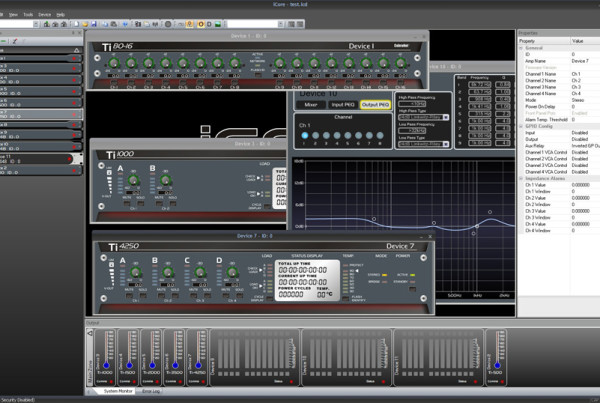The width and height of the screenshot is (600, 403).
Task: Click the green landscape picture toolbar icon
Action: point(218,24)
